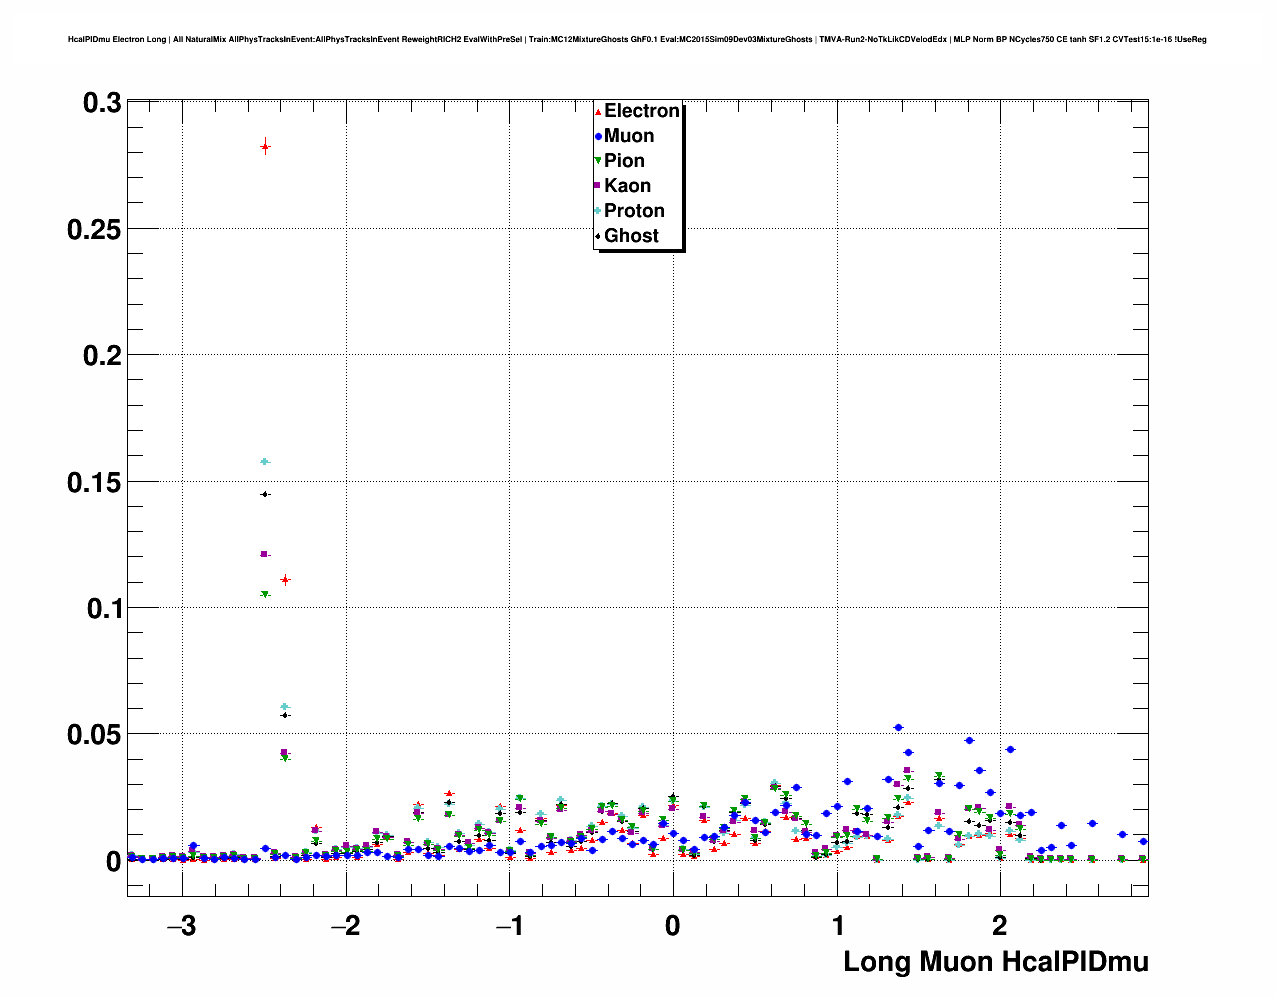The width and height of the screenshot is (1276, 996).
Task: Click the y-axis tick label 0.2
Action: click(102, 356)
